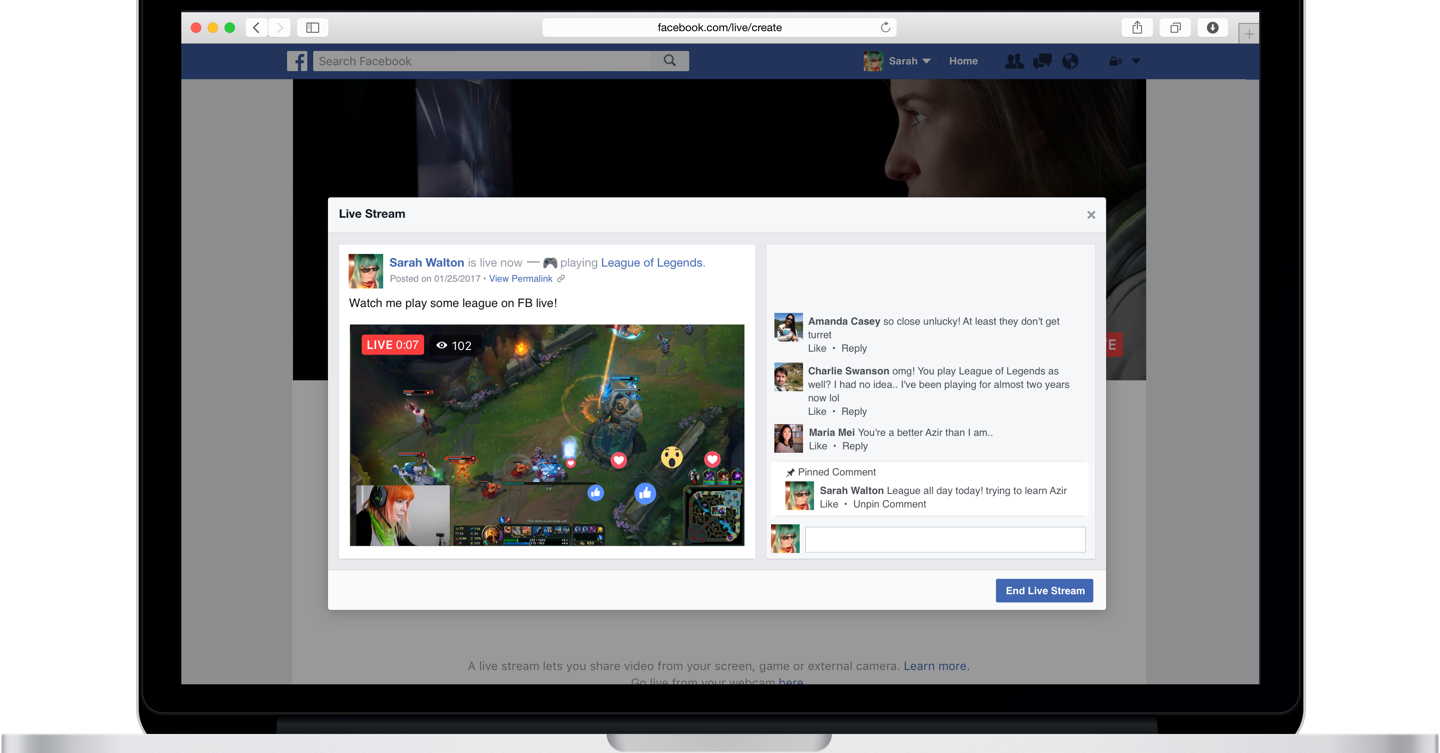Close the Live Stream dialog
Screen dimensions: 1440x753
[x=1091, y=215]
